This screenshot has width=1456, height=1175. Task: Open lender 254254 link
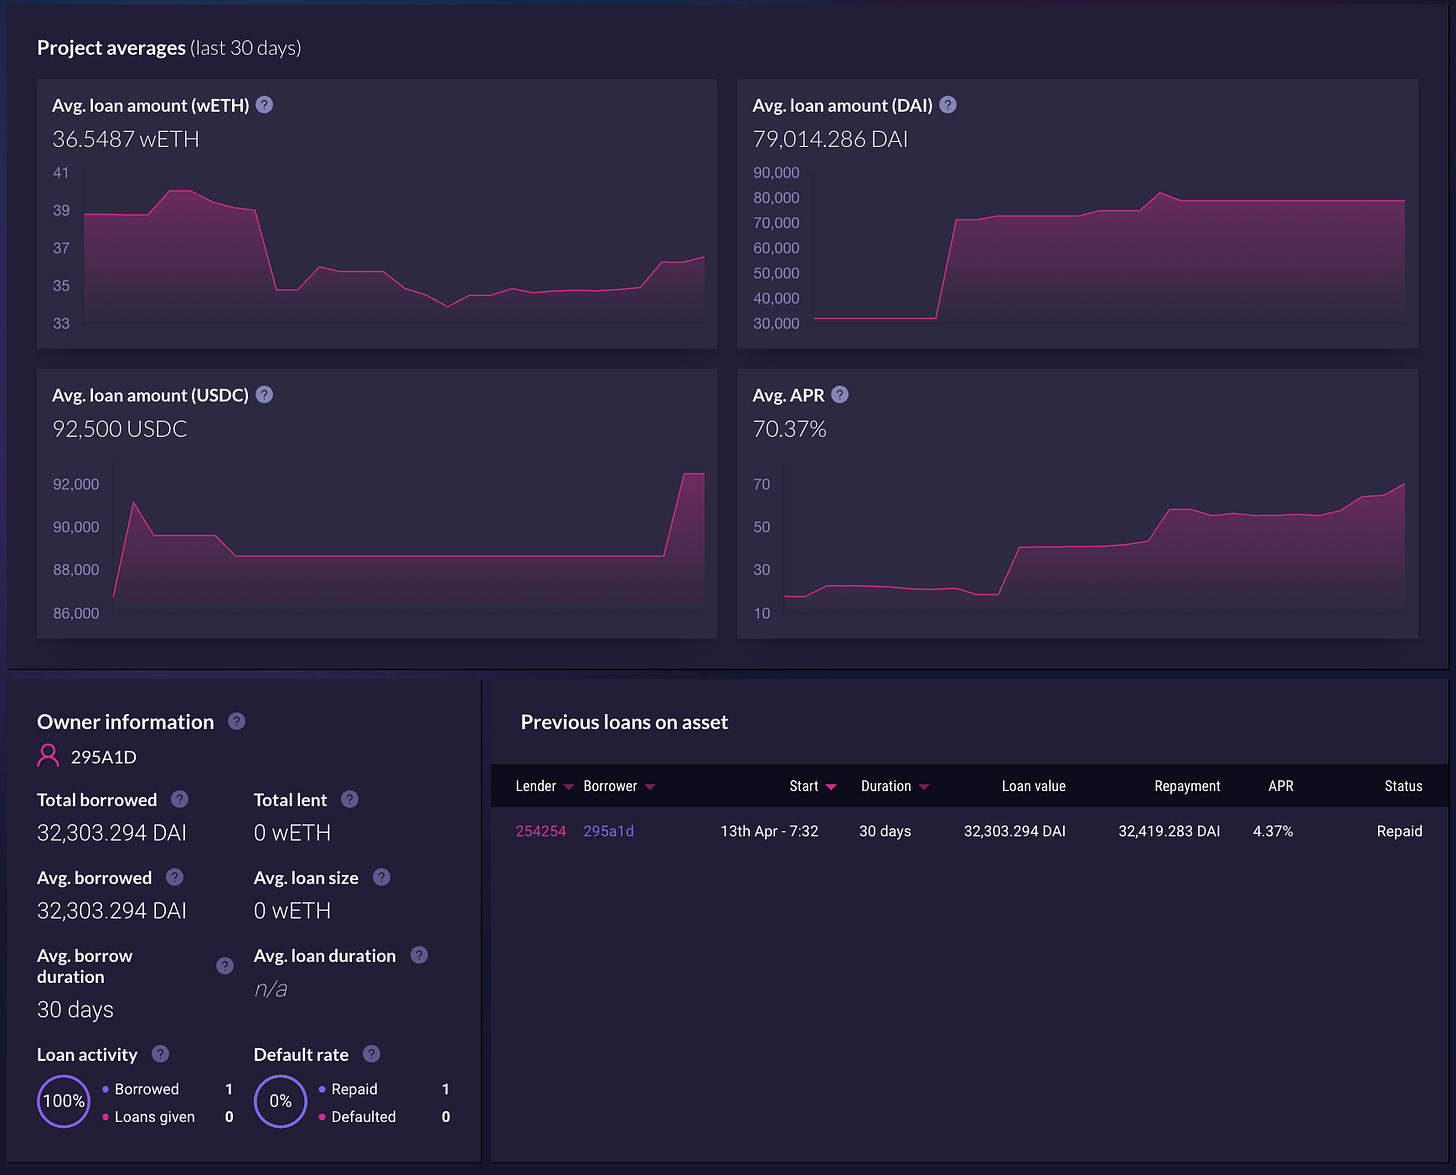tap(541, 831)
